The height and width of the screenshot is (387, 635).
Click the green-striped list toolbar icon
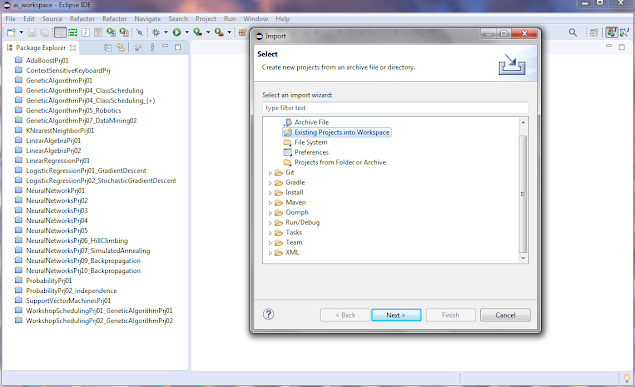click(73, 32)
